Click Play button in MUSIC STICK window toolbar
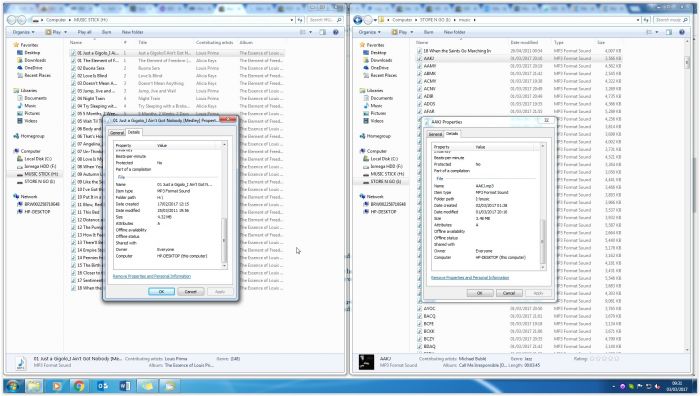This screenshot has height=396, width=700. (56, 32)
